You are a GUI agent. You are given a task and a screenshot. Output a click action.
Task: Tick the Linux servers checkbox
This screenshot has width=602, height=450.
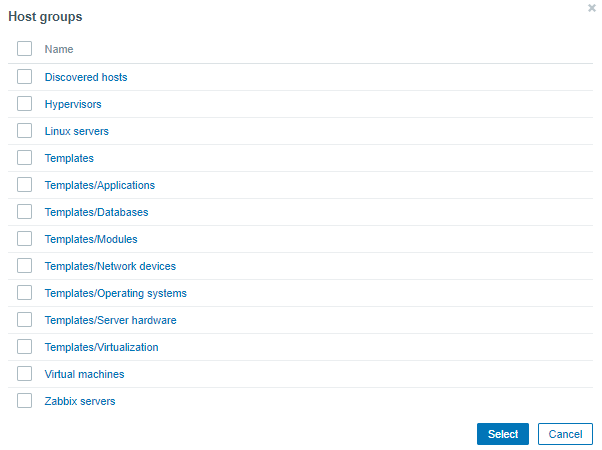coord(25,131)
